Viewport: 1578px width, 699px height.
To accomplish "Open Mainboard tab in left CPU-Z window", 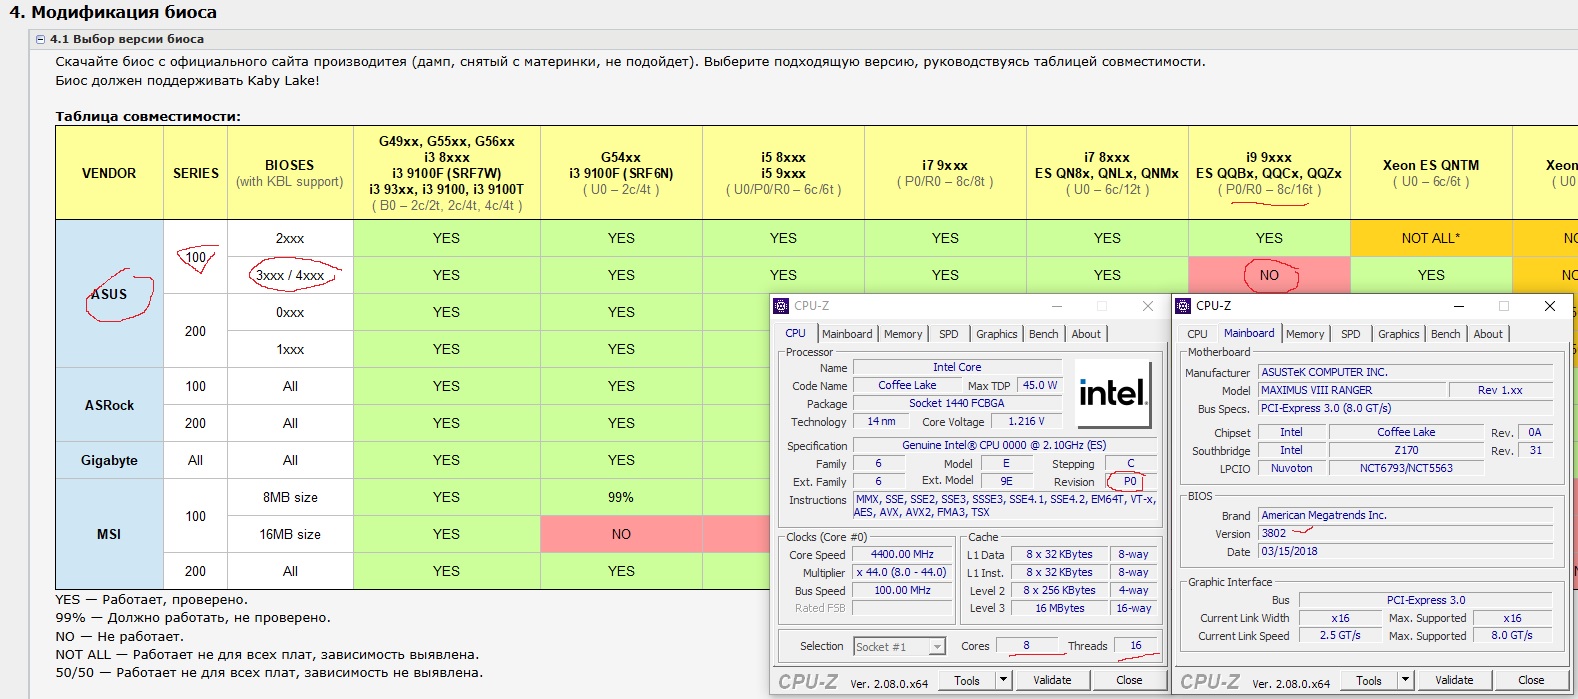I will point(847,334).
